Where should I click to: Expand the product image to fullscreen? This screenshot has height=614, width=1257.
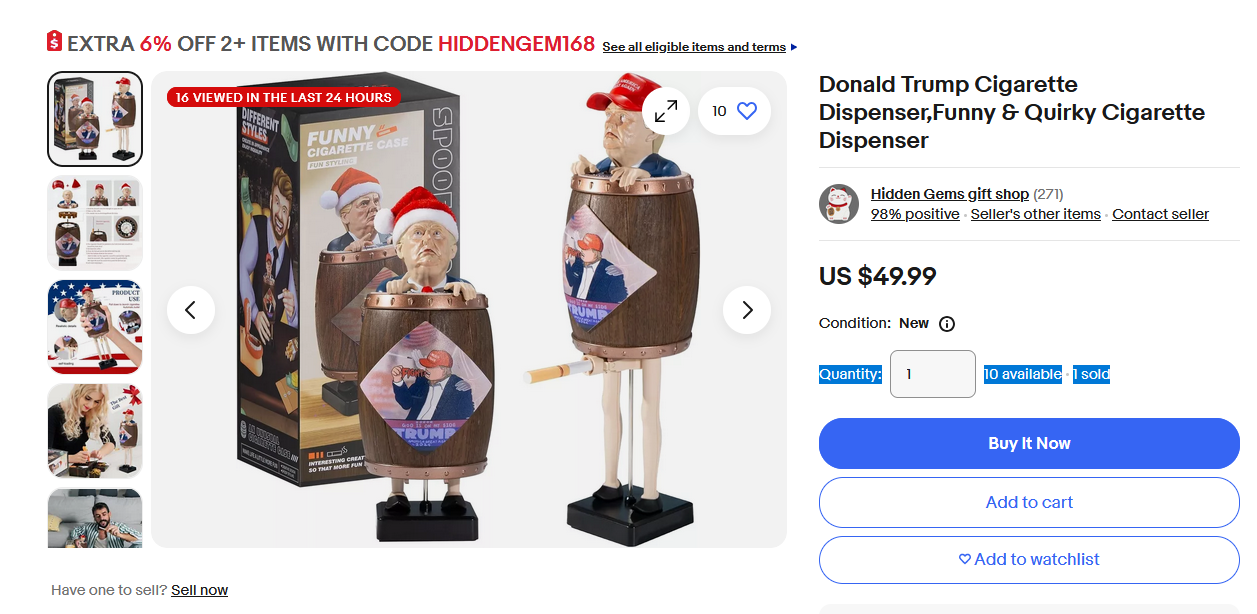pos(665,111)
